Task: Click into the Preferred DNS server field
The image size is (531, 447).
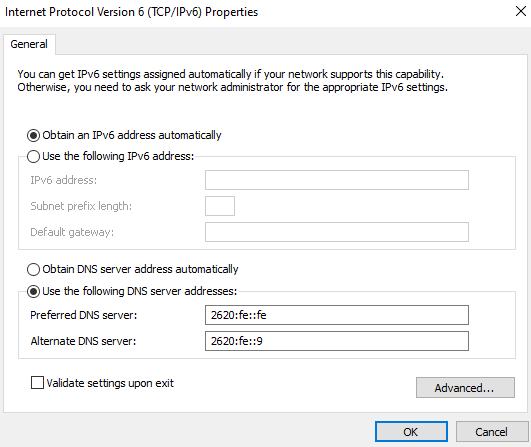Action: [337, 315]
